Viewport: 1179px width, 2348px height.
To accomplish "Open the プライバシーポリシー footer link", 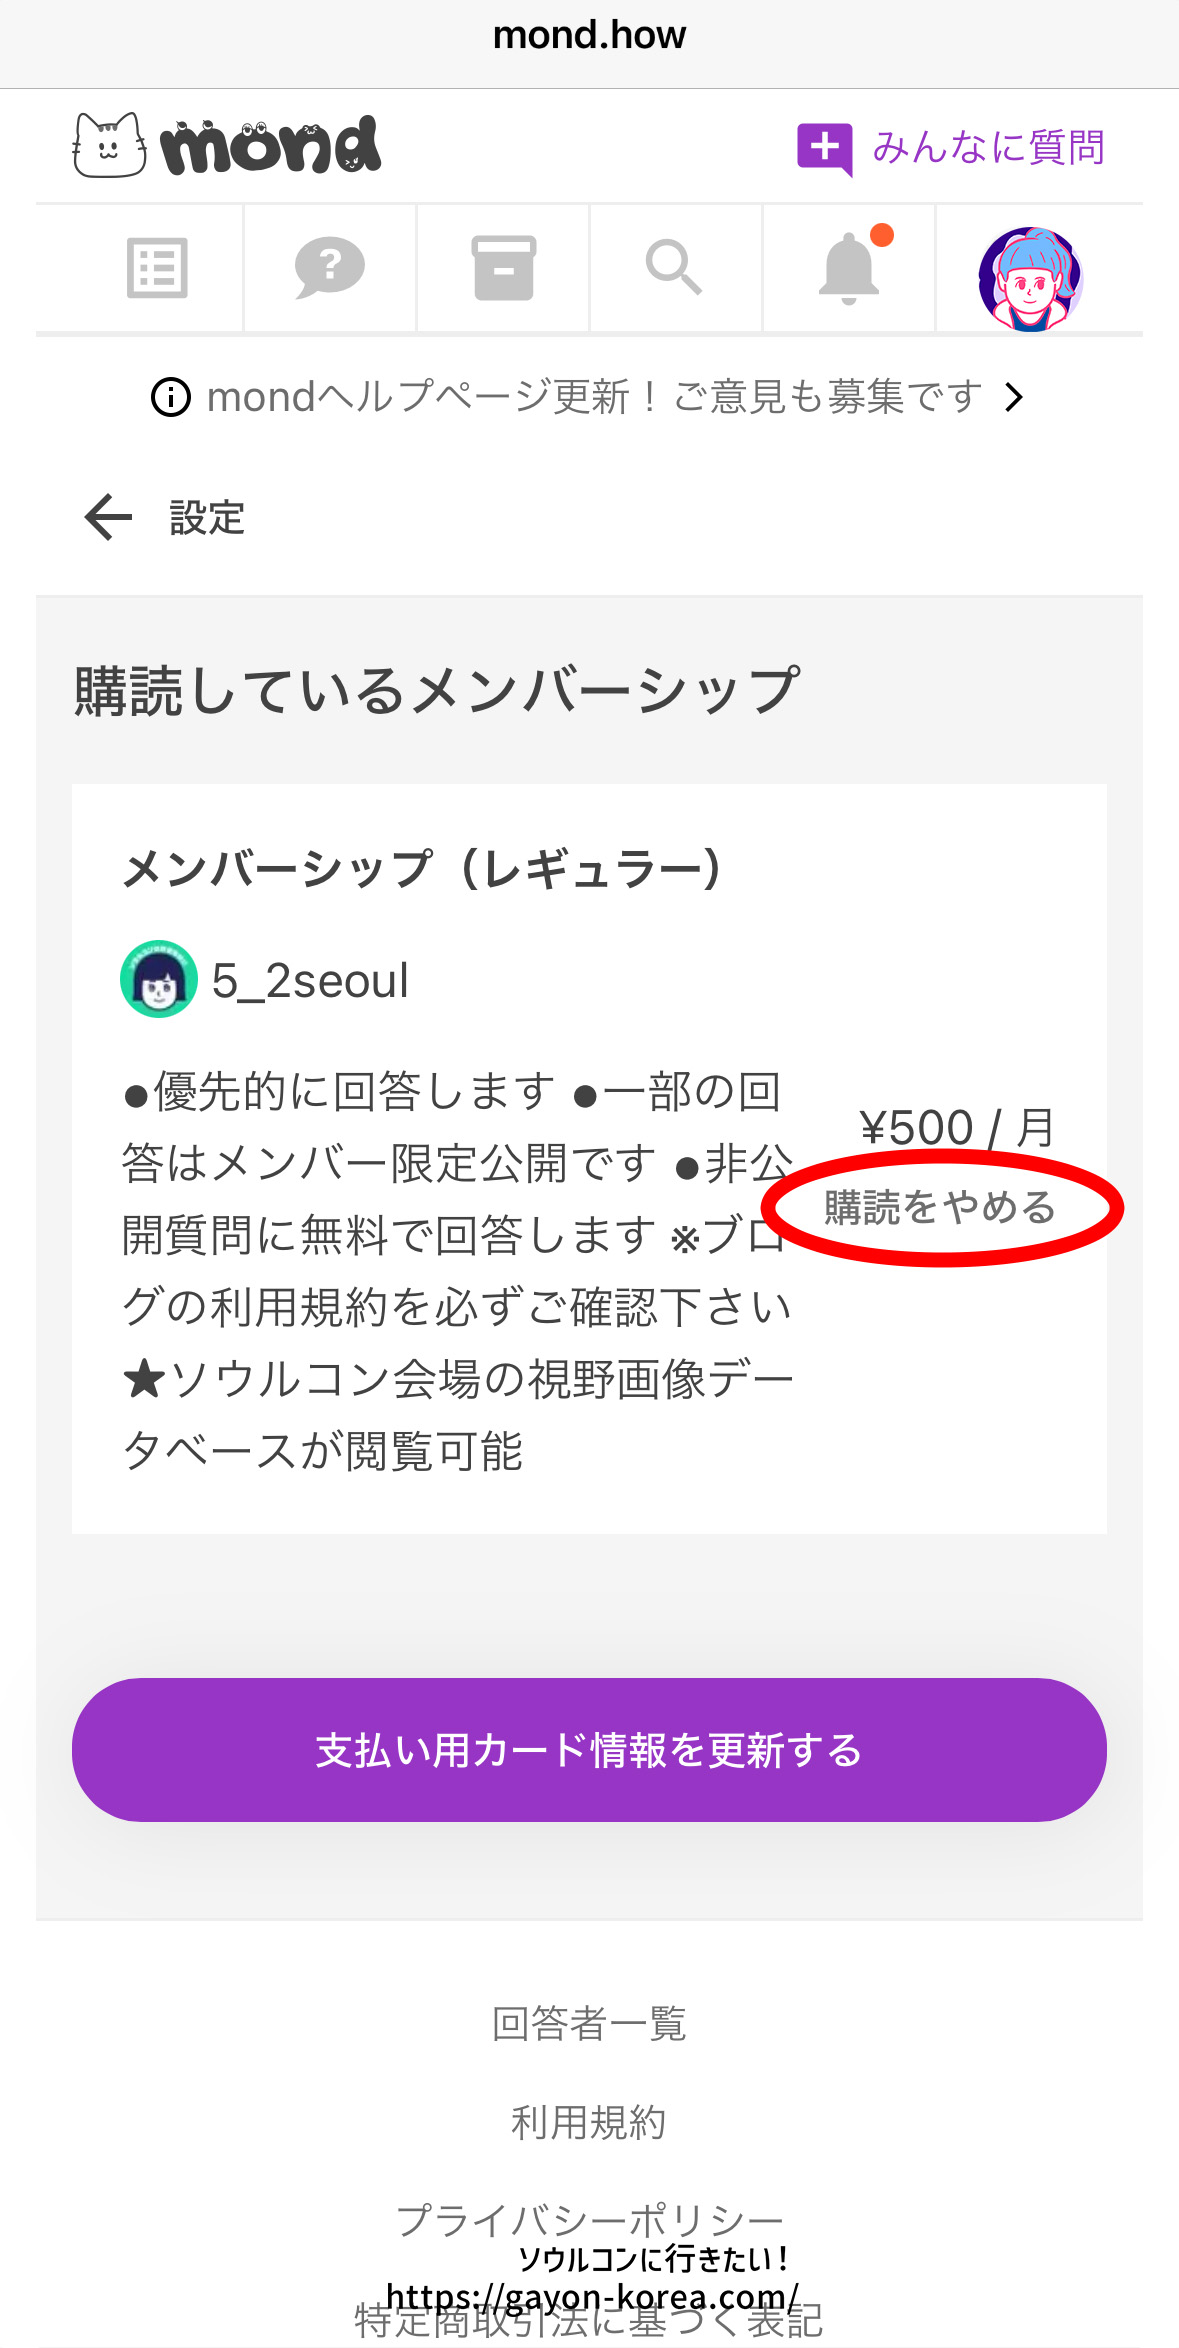I will tap(589, 2220).
